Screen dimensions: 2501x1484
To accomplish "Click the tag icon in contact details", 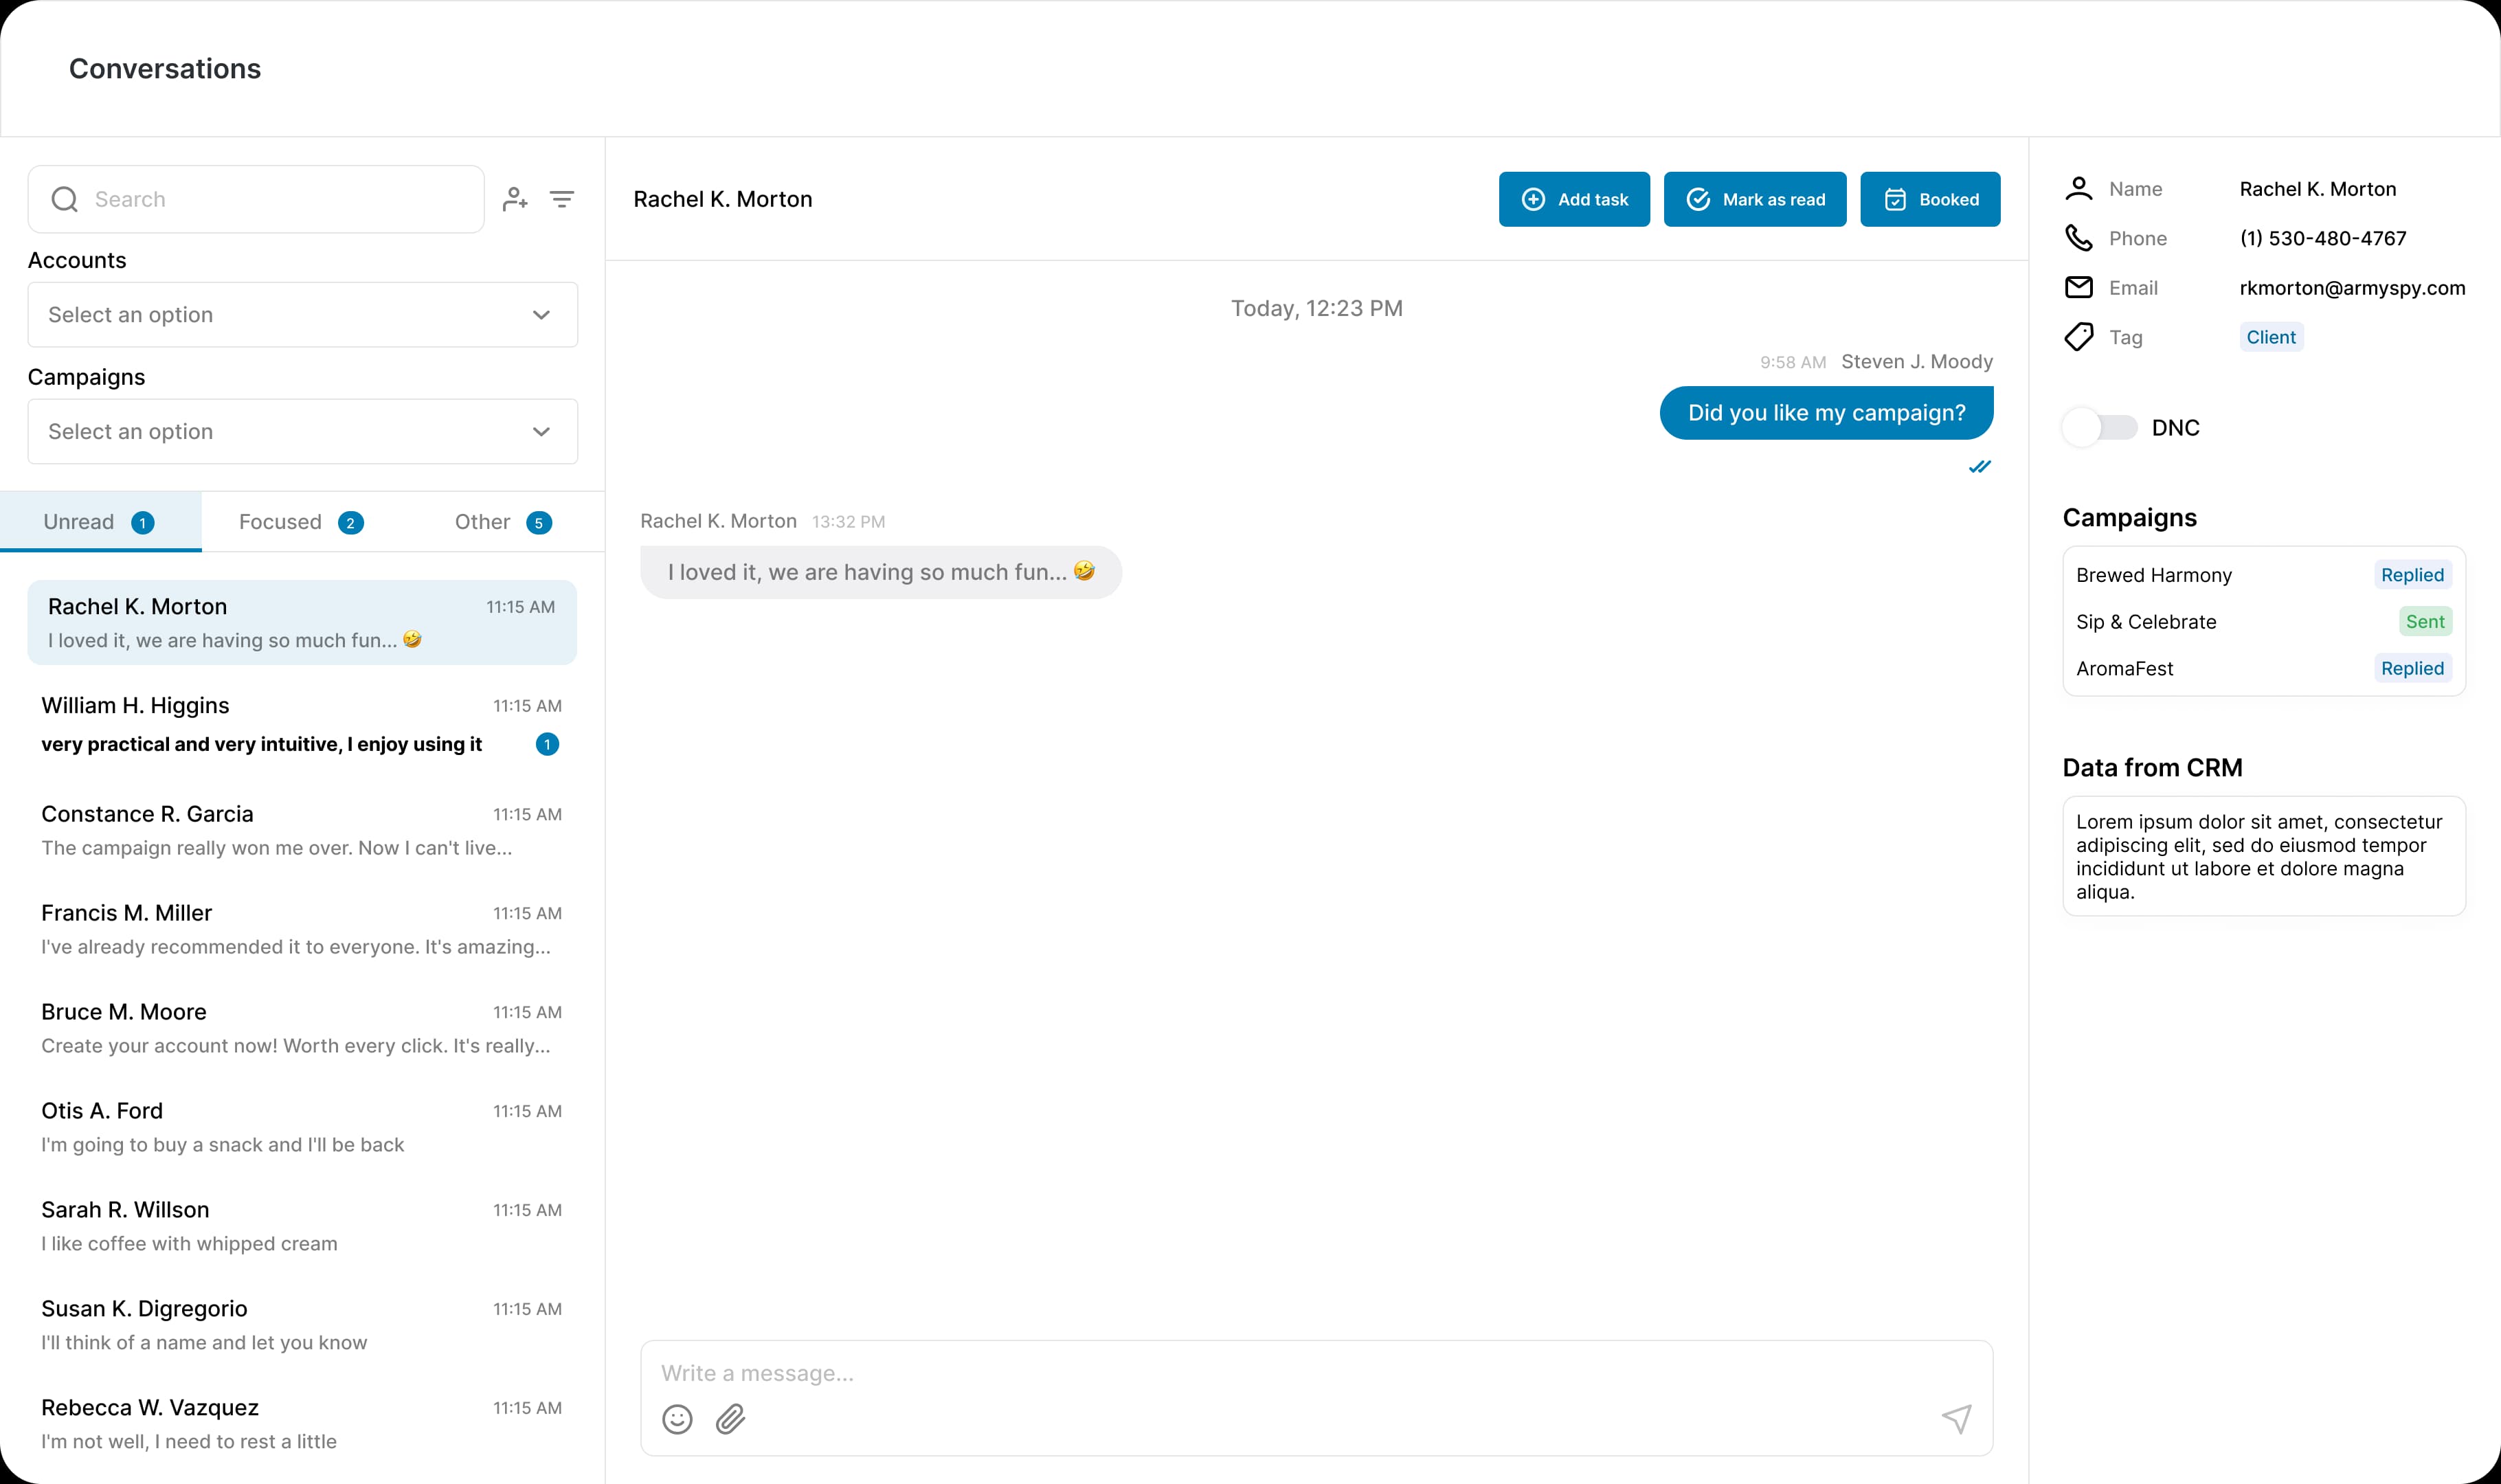I will pyautogui.click(x=2079, y=337).
